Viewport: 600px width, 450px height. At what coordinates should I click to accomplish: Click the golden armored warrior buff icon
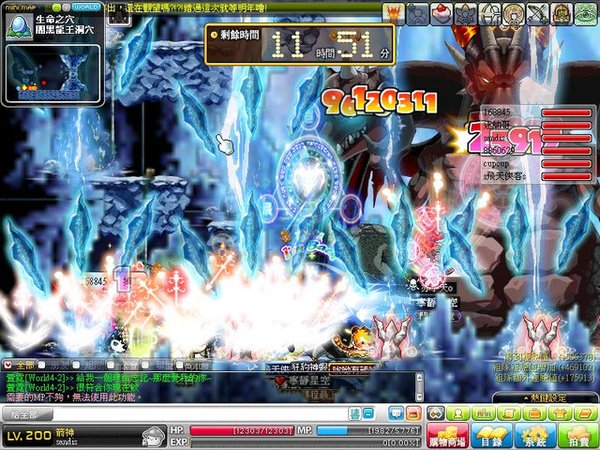click(x=562, y=14)
